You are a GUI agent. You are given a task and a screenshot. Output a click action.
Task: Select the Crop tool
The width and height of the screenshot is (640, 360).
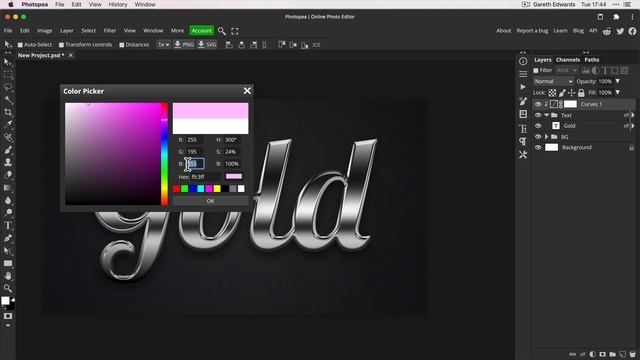point(8,112)
